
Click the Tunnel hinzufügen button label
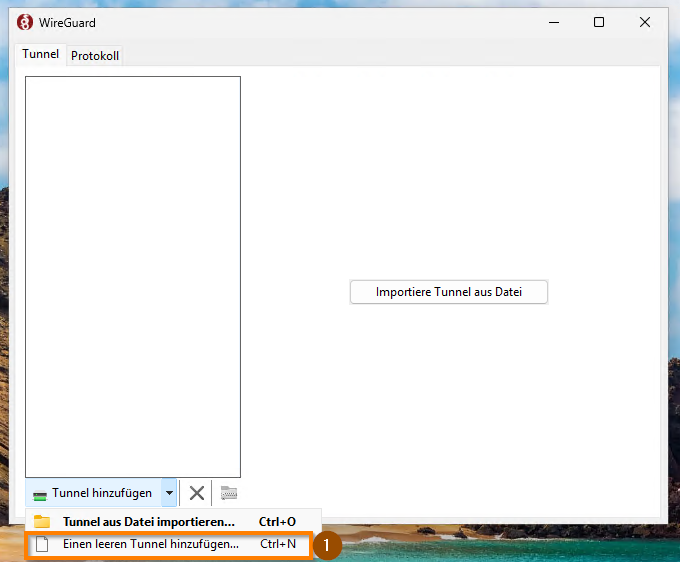pyautogui.click(x=102, y=493)
